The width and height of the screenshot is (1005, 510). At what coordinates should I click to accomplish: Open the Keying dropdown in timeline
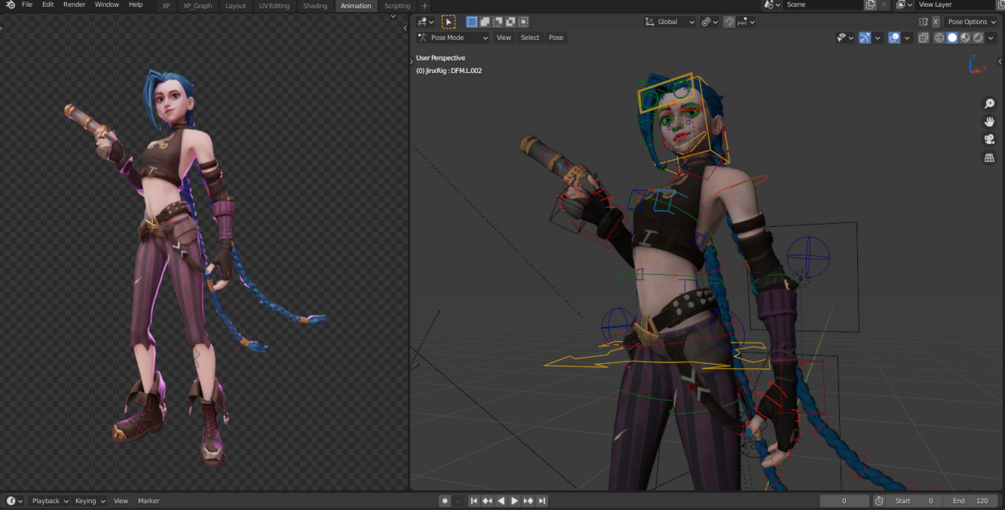[88, 501]
